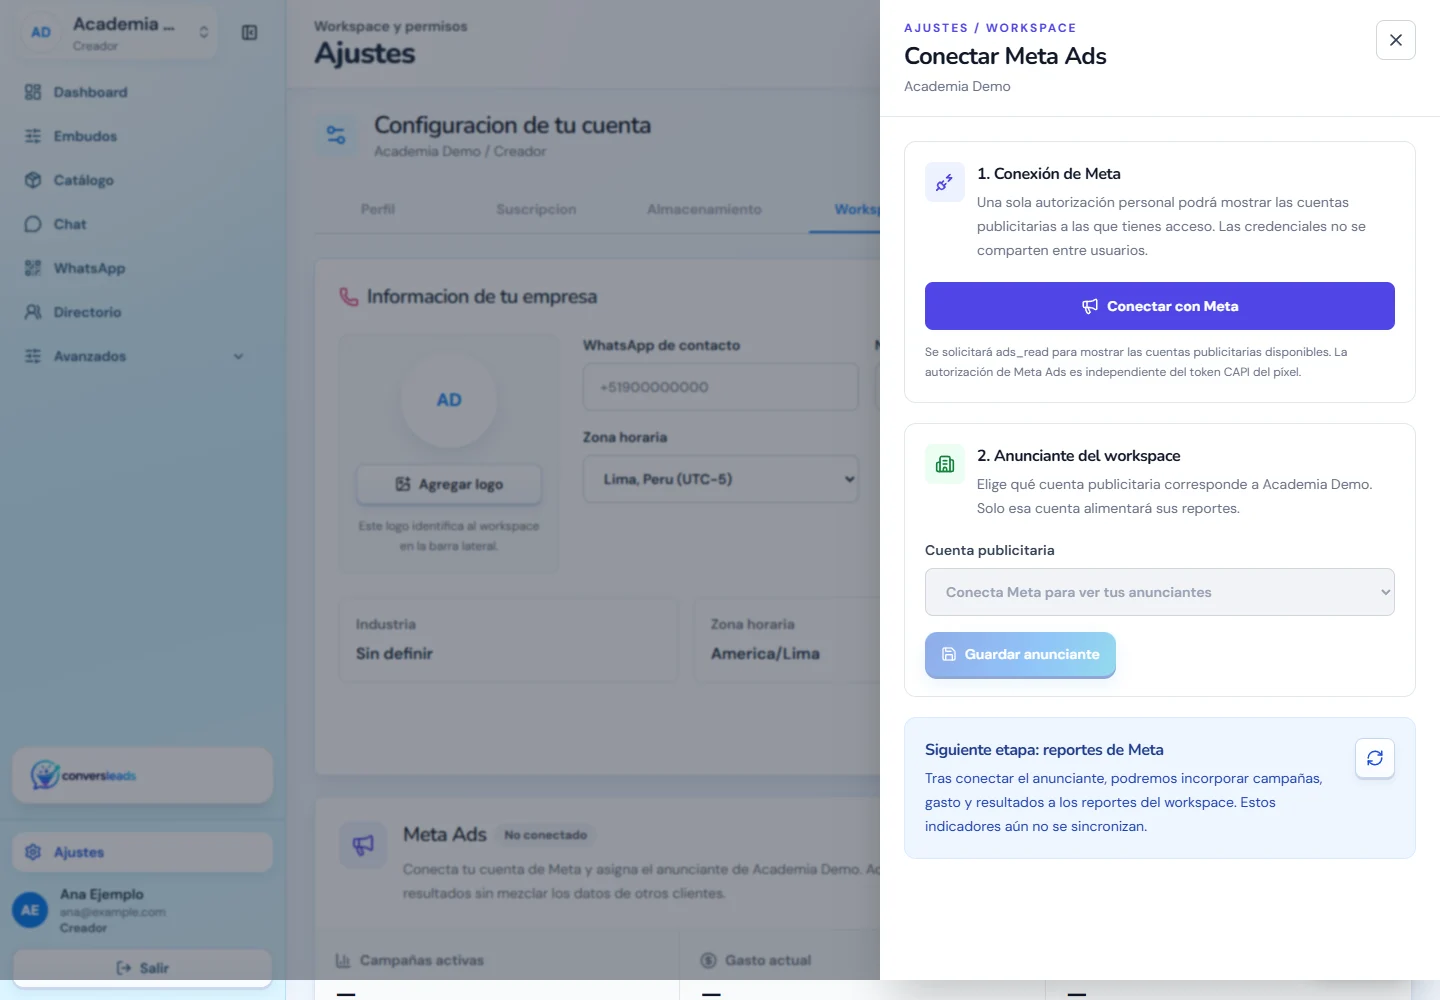Click the Salir logout button
Screen dimensions: 1440x1000
point(142,968)
